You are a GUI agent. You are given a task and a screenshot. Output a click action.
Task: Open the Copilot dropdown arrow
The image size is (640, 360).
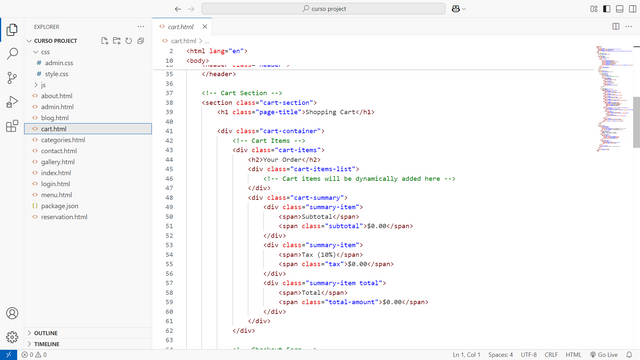click(464, 9)
